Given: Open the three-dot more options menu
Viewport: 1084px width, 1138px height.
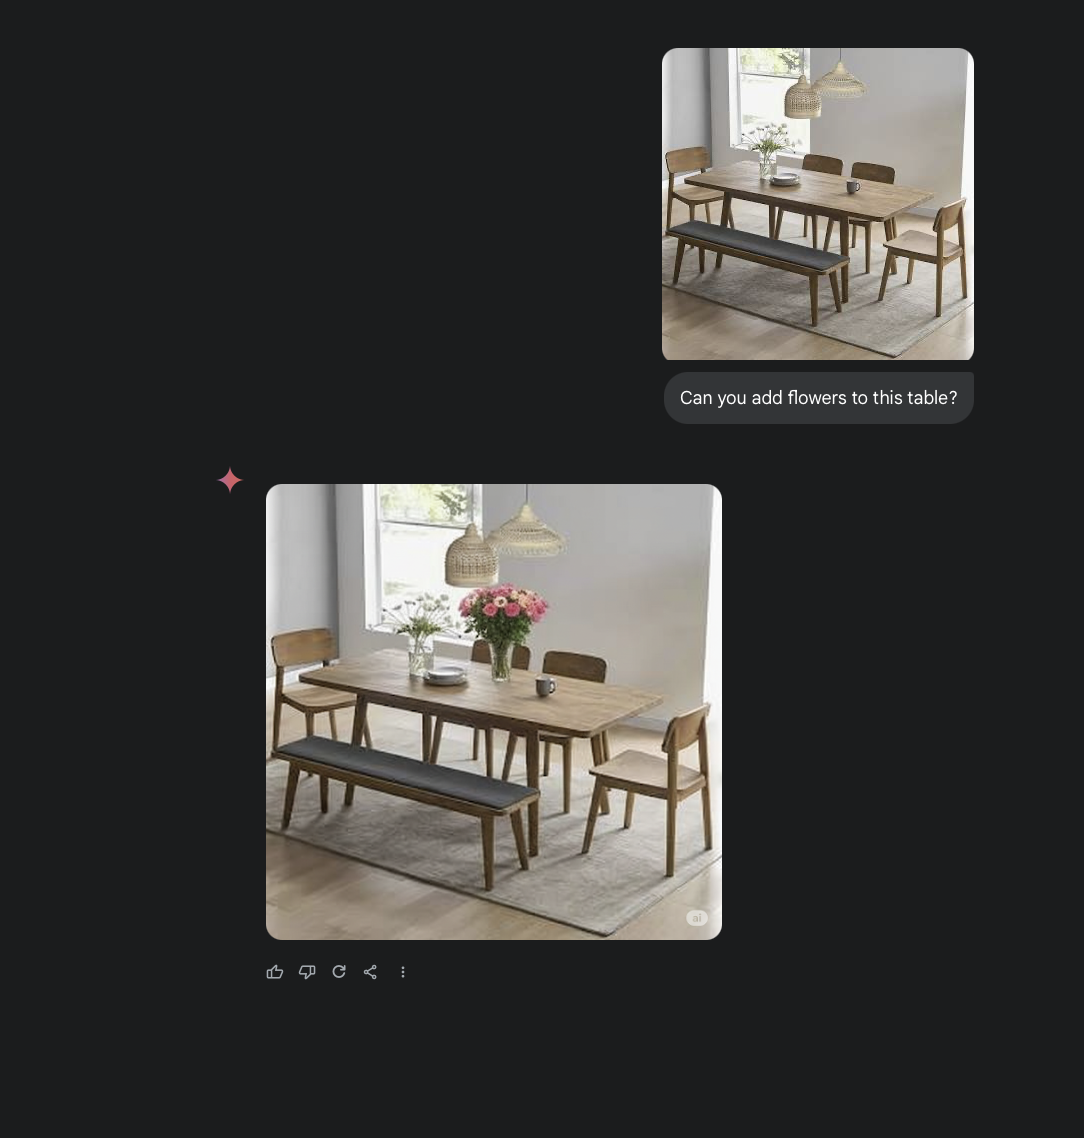Looking at the screenshot, I should coord(403,972).
